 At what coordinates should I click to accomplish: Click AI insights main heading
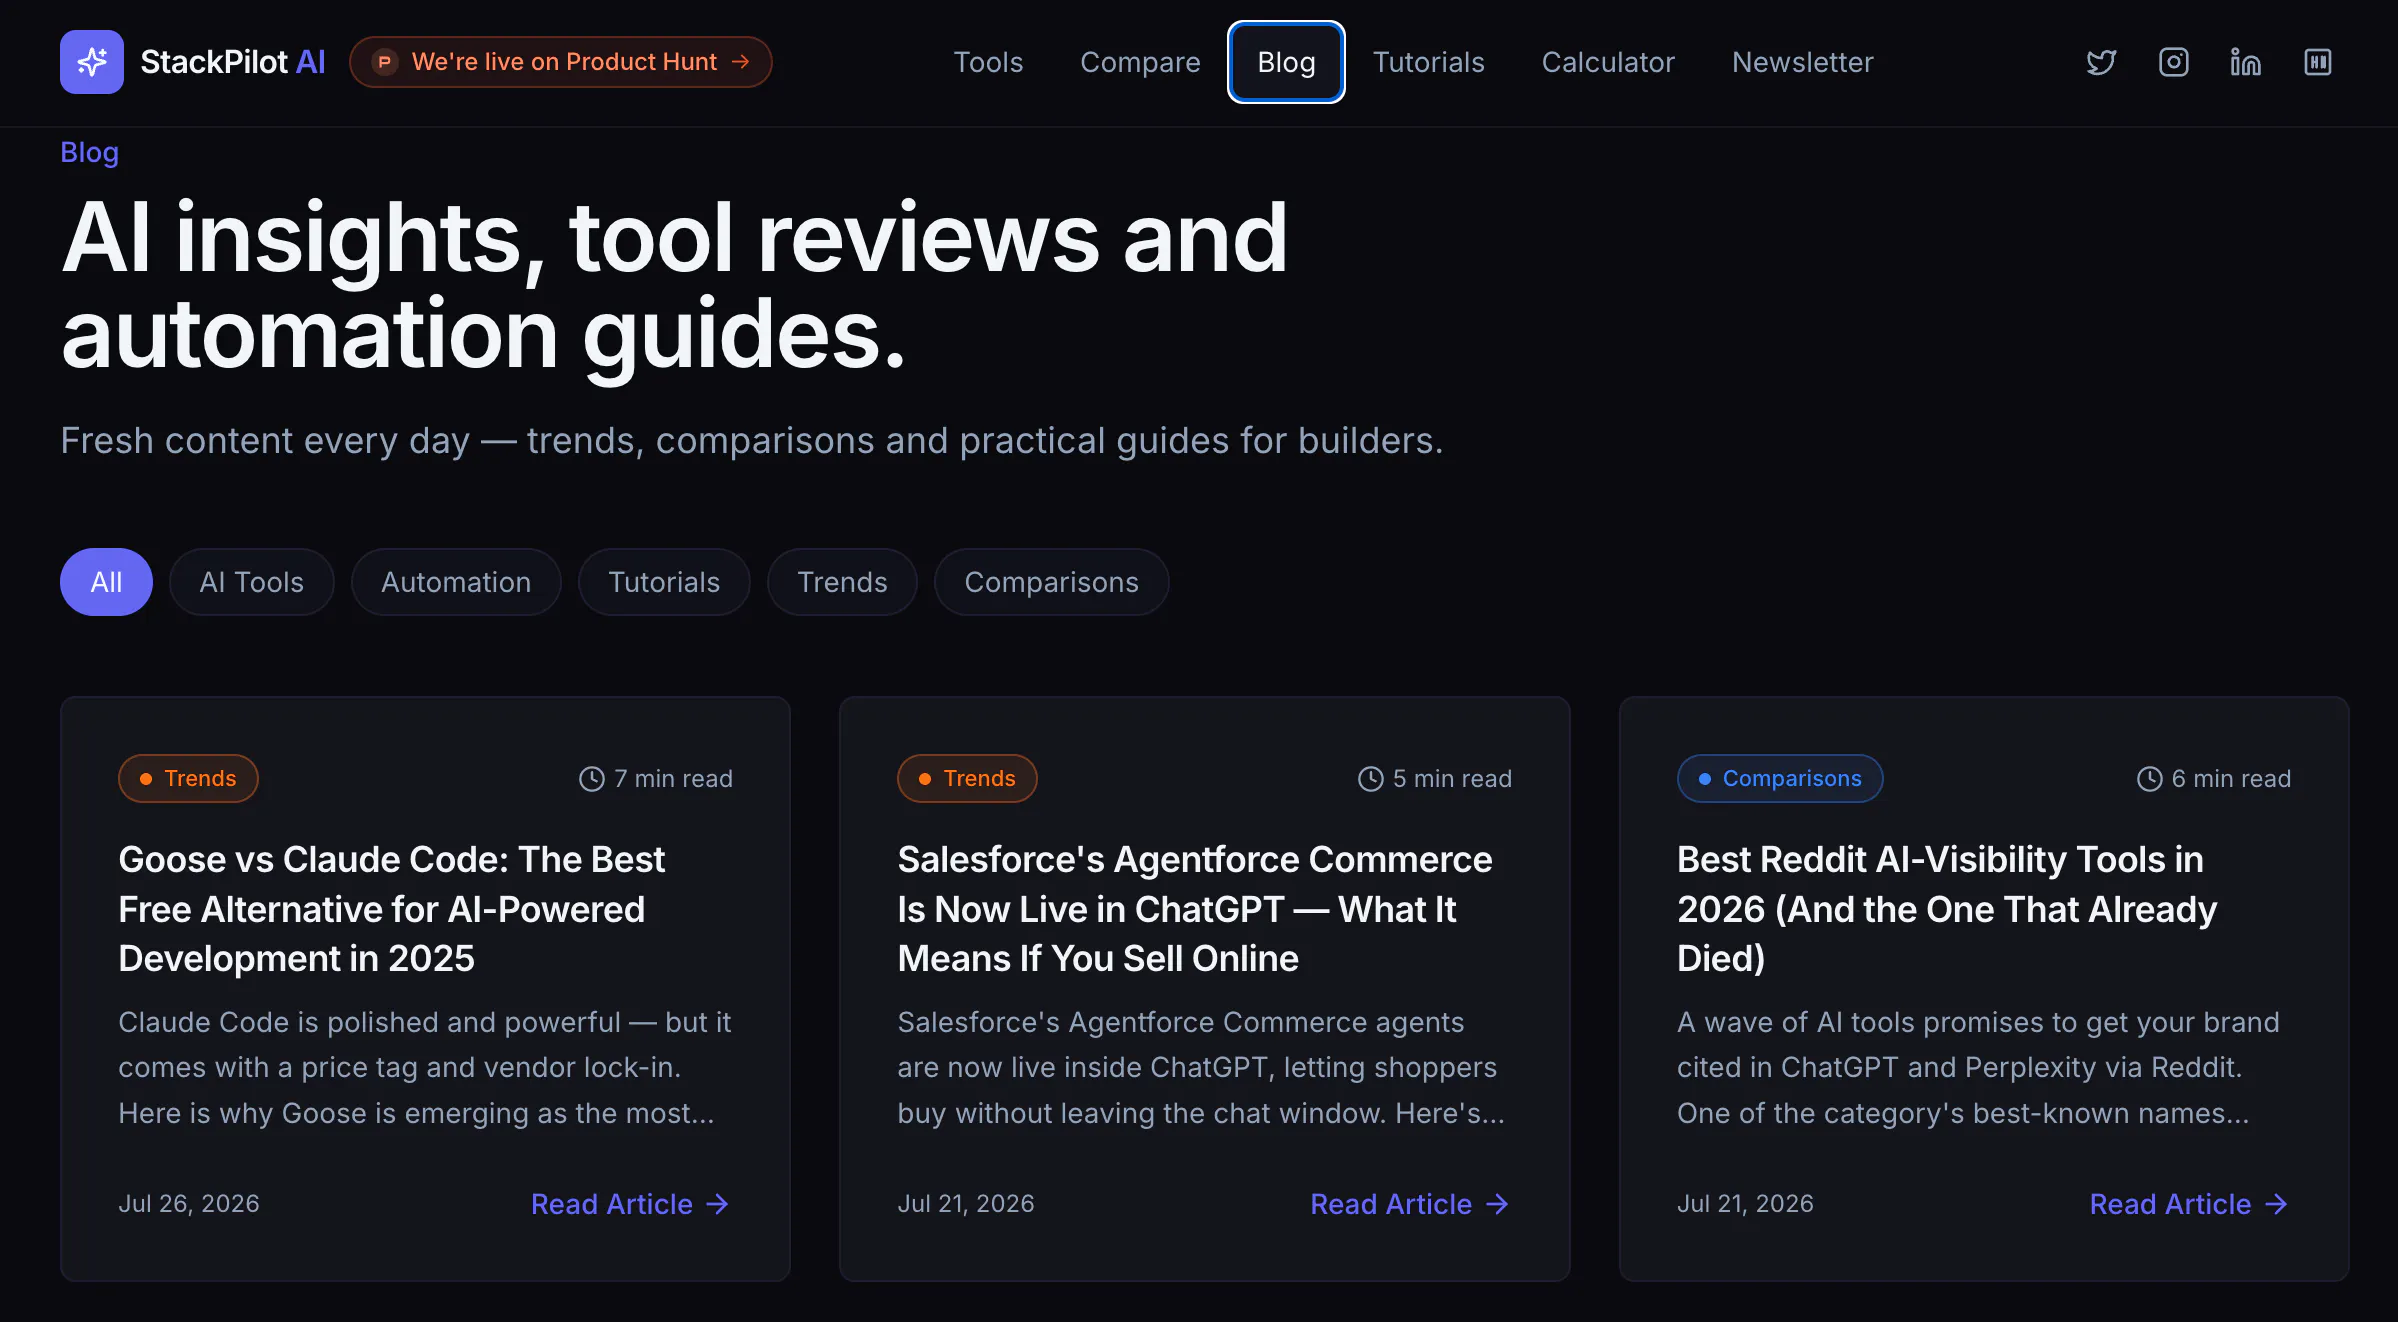(675, 287)
